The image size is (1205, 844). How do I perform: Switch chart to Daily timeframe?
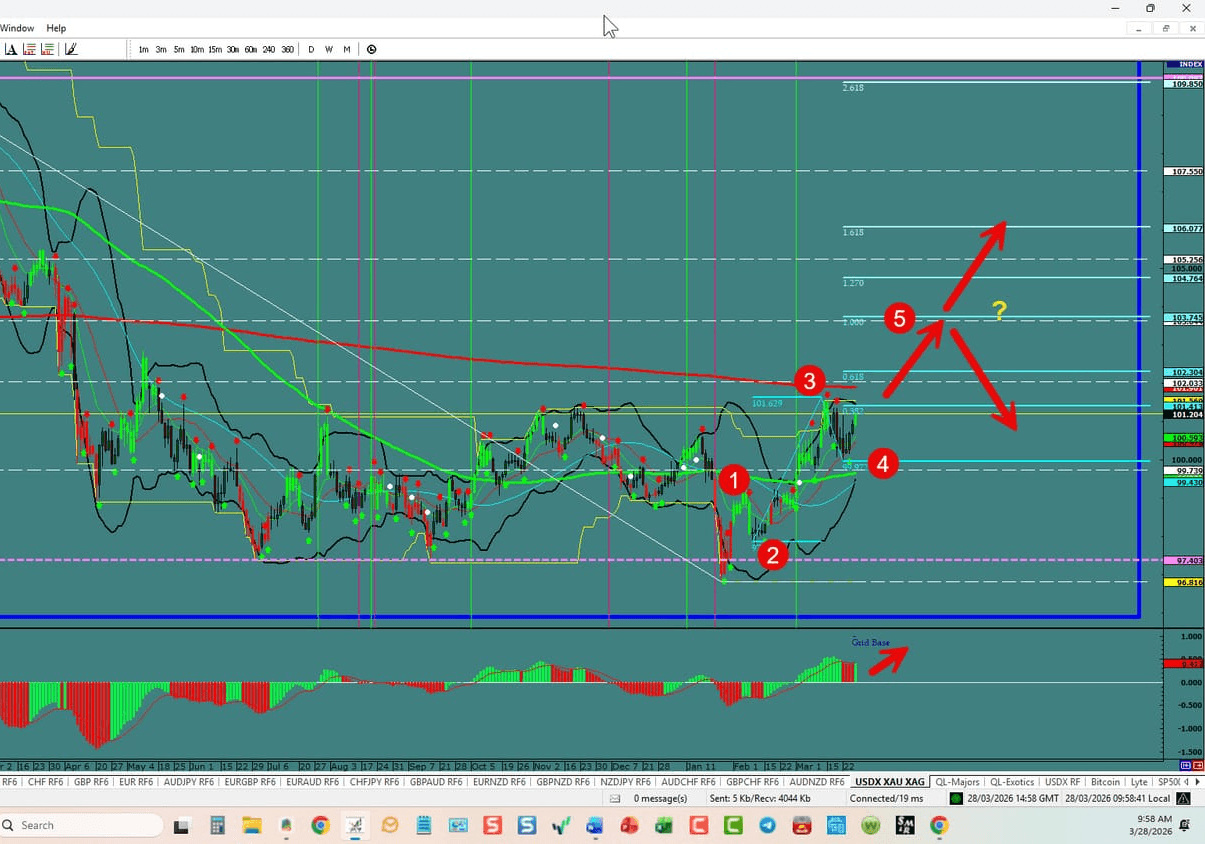[310, 48]
